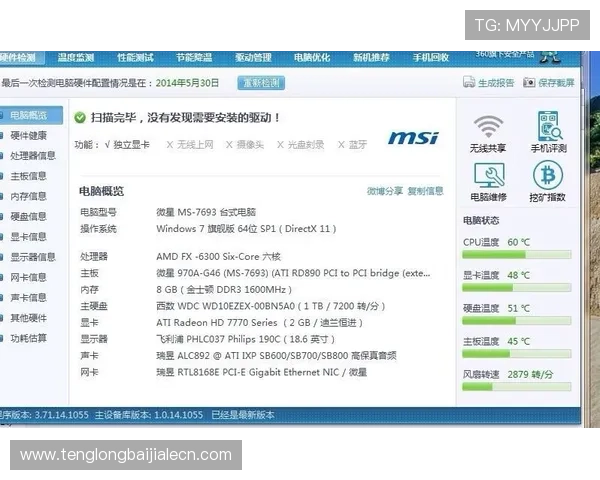600x480 pixels.
Task: Click the 独立显卡 feature indicator
Action: (127, 145)
